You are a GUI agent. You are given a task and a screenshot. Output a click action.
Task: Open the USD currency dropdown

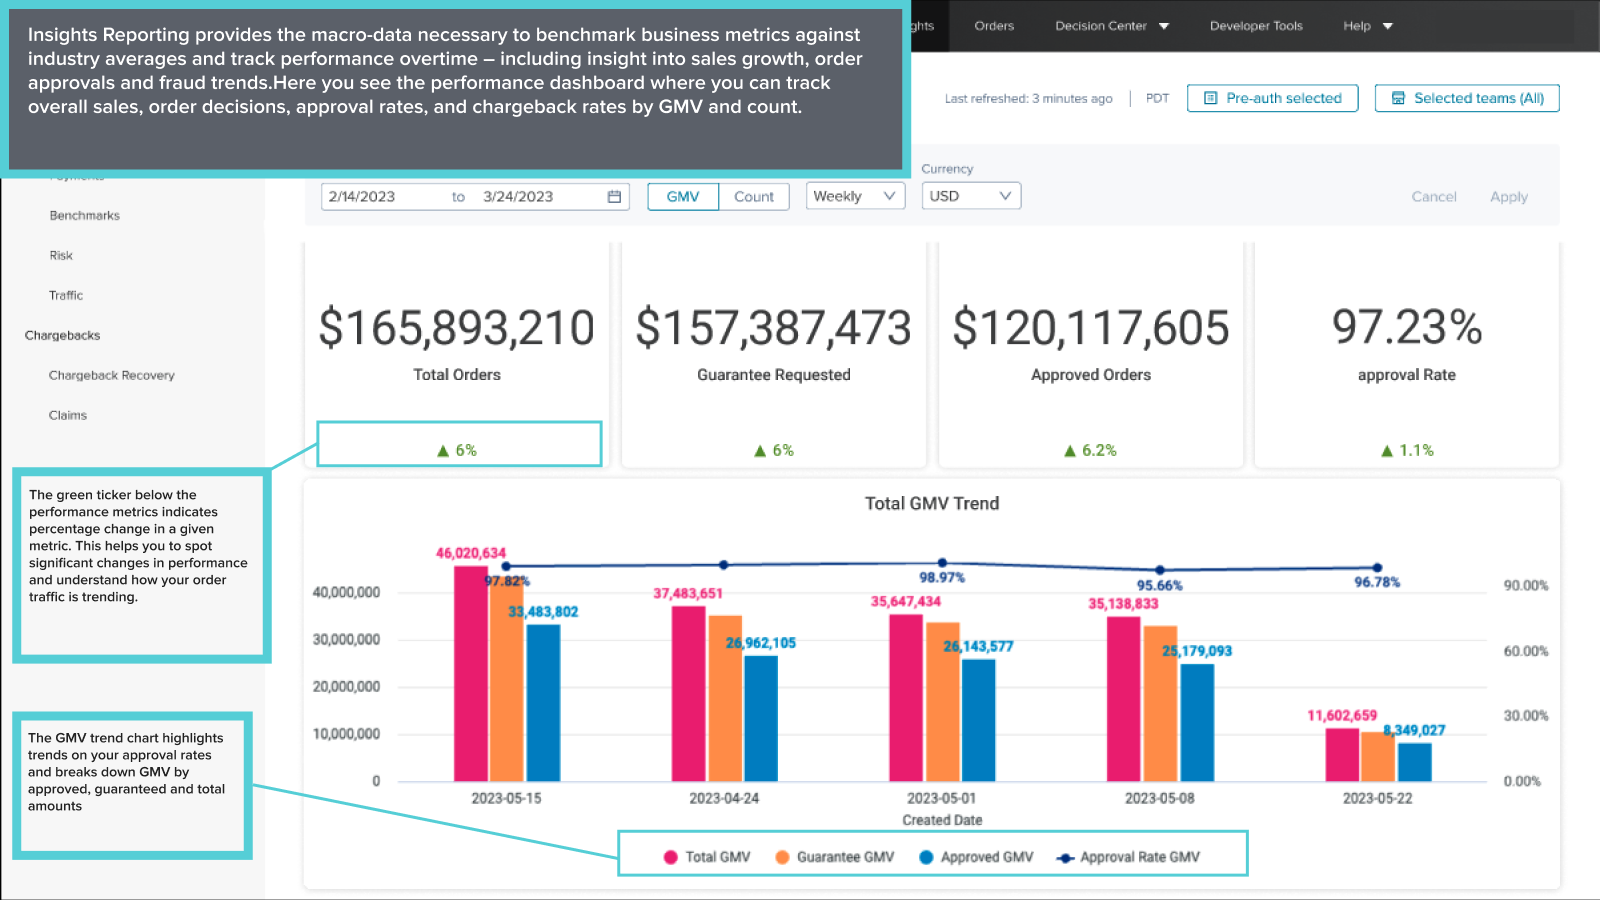[x=970, y=197]
